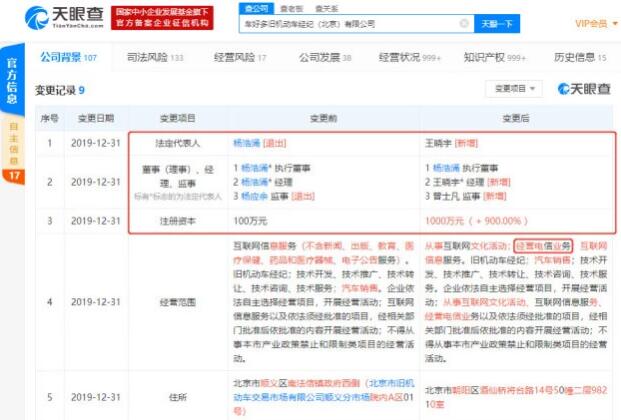Viewport: 621px width, 420px height.
Task: Click the 天眼查 logo at top left
Action: (64, 17)
